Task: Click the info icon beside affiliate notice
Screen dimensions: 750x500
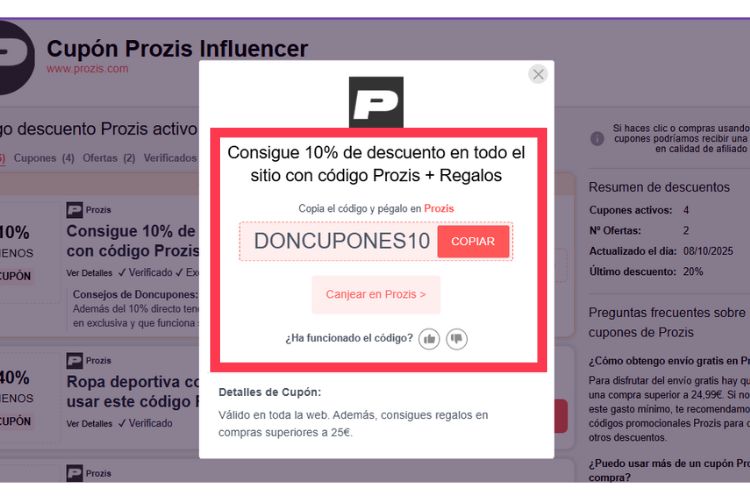Action: (597, 139)
